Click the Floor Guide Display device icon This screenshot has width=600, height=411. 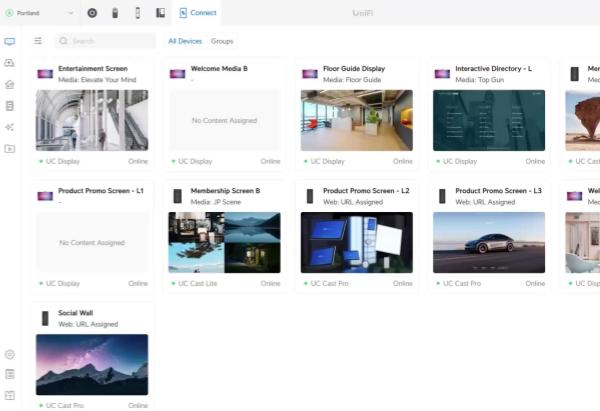pos(310,73)
